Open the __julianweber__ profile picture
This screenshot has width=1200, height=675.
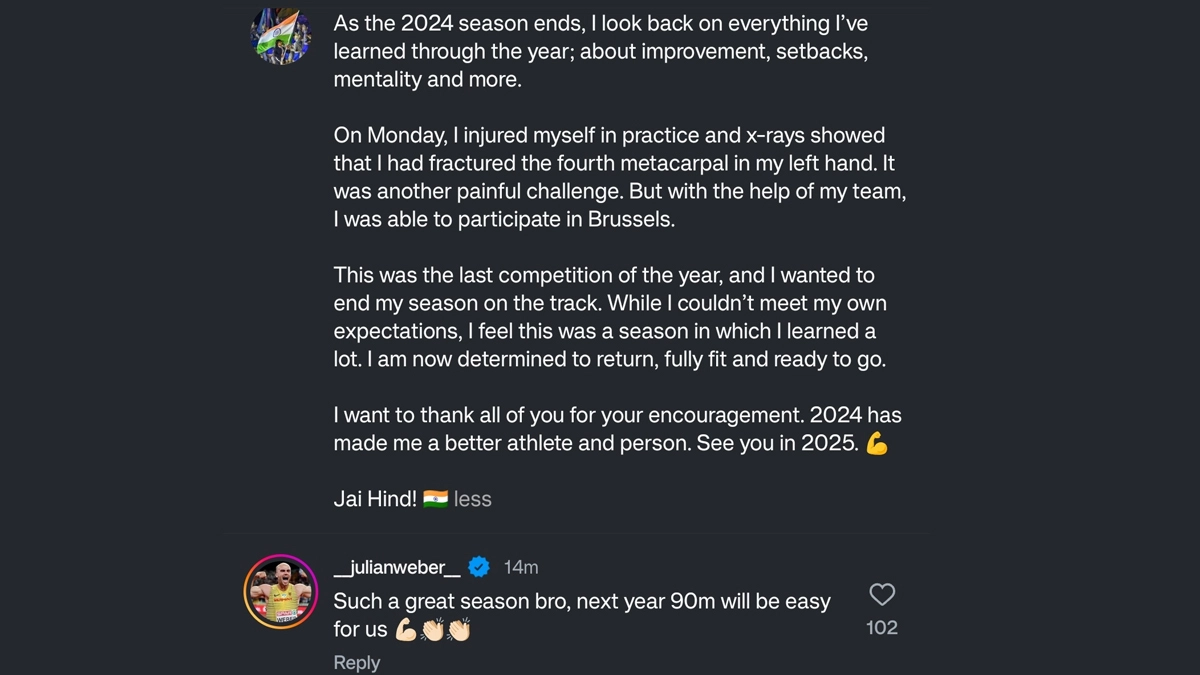(280, 591)
